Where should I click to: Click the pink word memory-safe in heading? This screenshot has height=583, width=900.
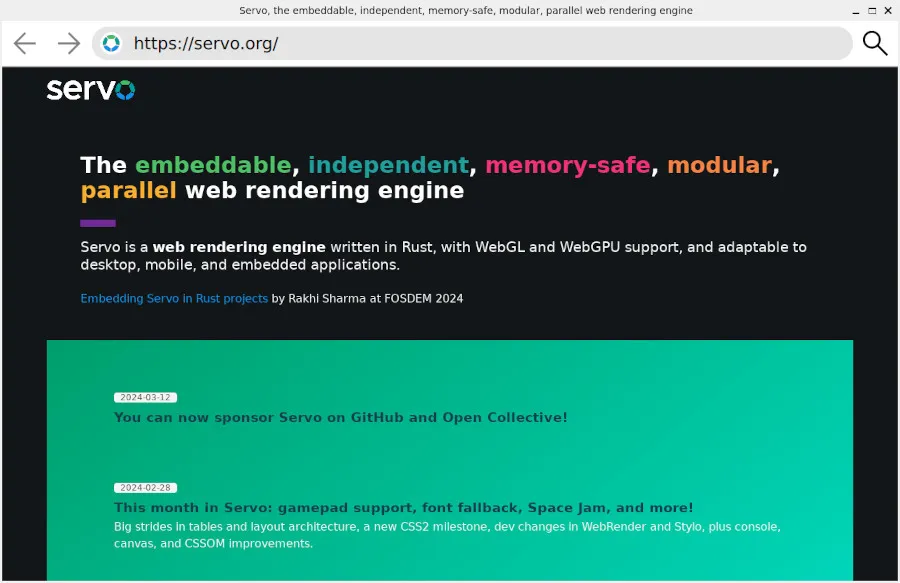pyautogui.click(x=567, y=165)
